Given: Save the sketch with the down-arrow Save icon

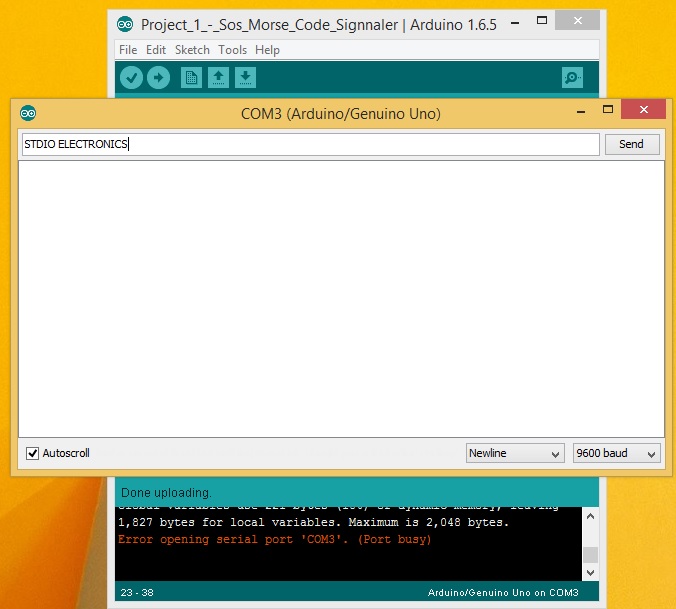Looking at the screenshot, I should [245, 78].
